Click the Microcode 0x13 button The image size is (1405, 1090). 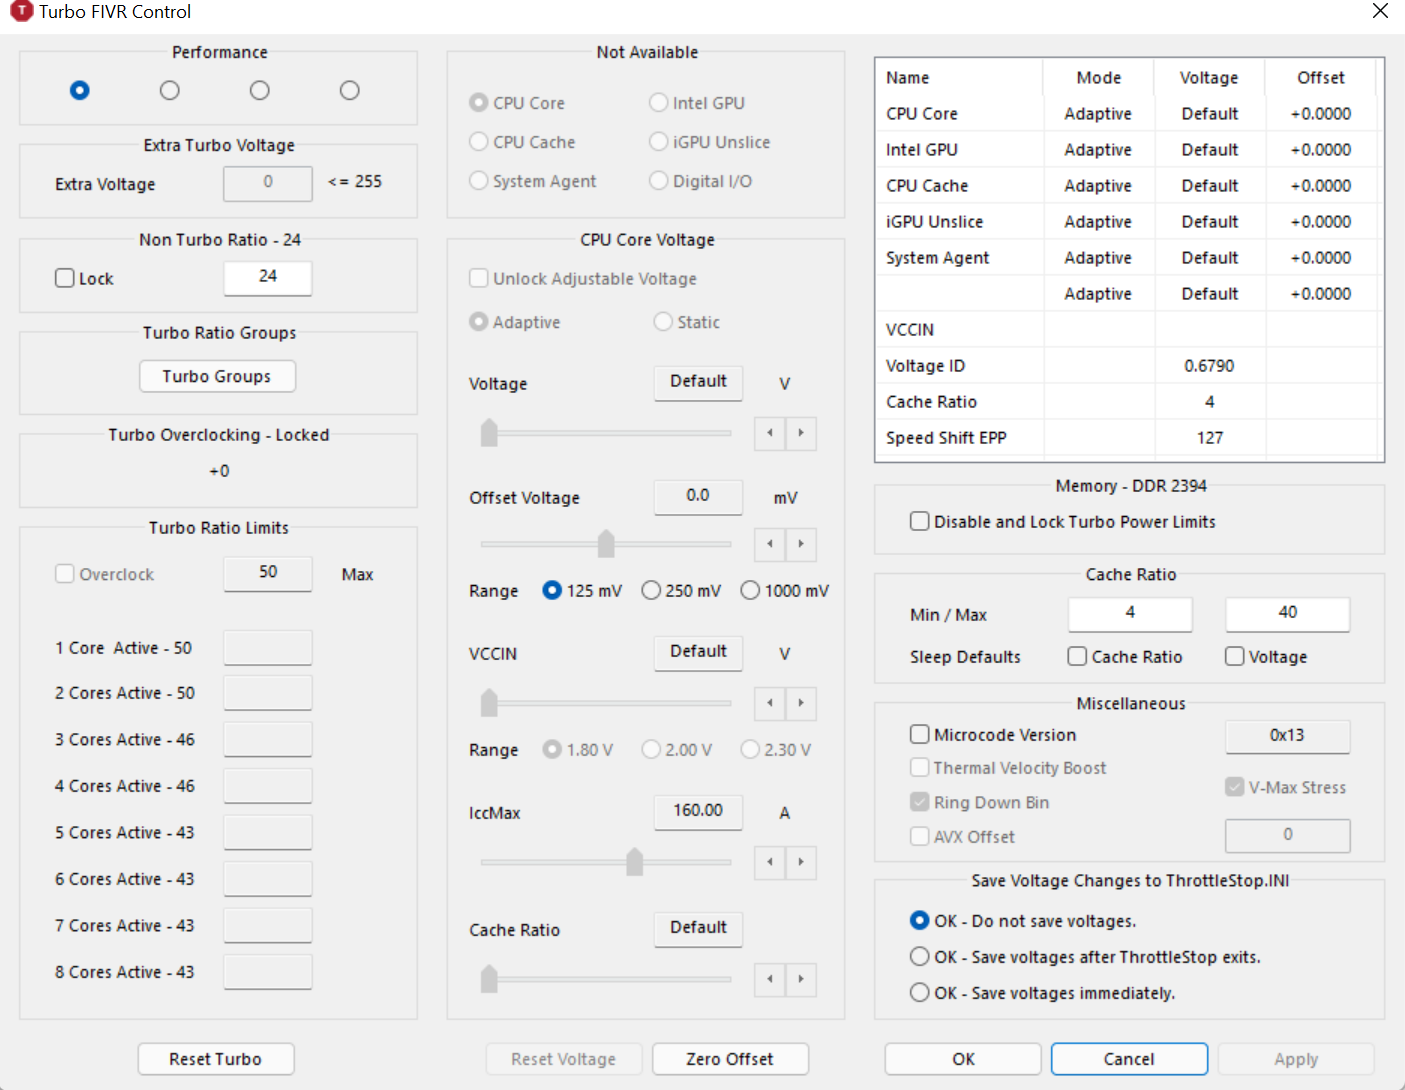1287,736
